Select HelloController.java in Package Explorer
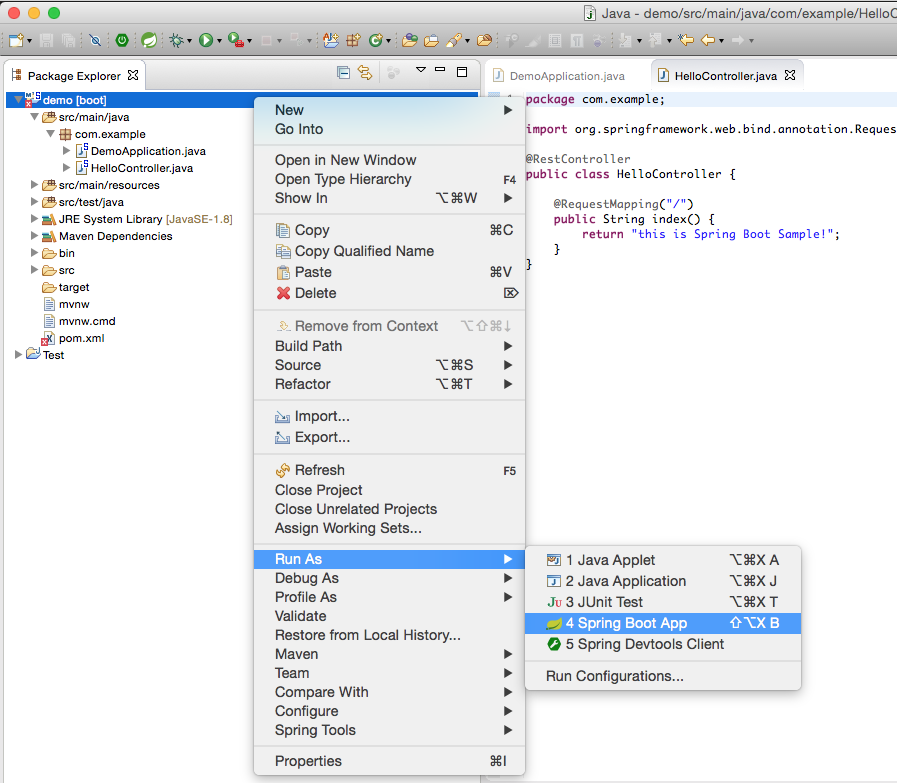Viewport: 897px width, 783px height. tap(141, 168)
